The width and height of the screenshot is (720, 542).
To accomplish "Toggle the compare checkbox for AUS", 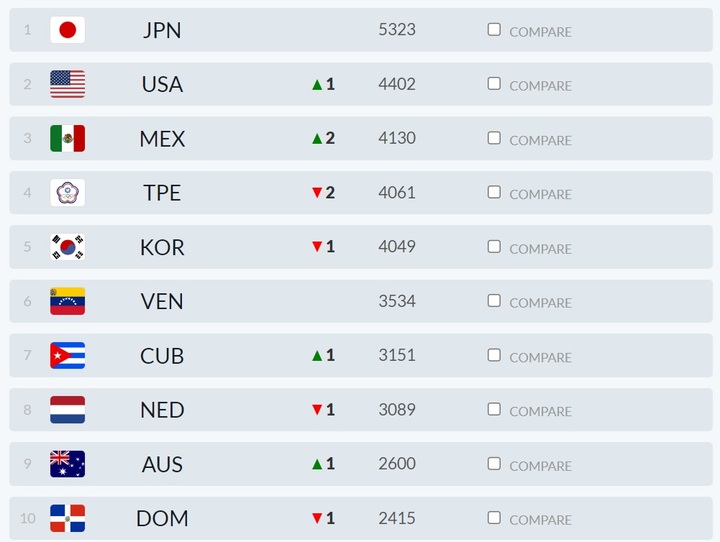I will click(494, 463).
